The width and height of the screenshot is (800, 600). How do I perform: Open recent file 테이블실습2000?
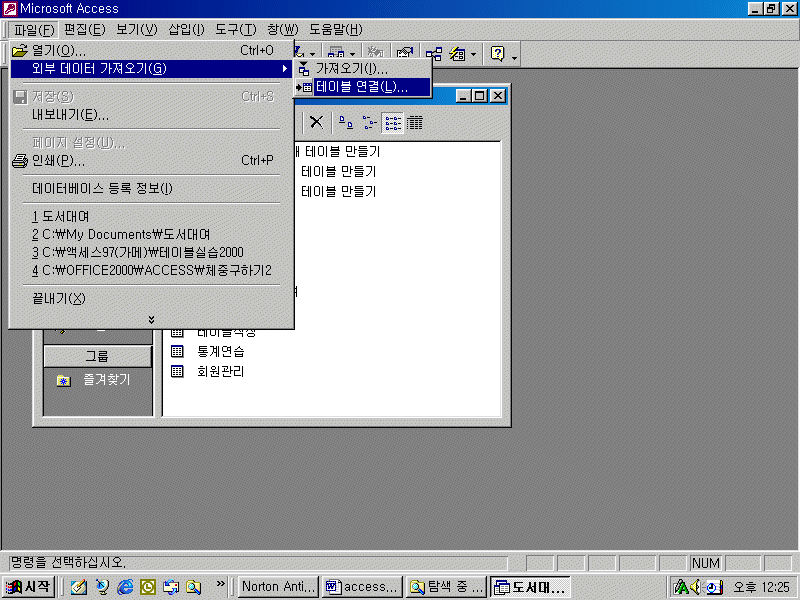152,253
